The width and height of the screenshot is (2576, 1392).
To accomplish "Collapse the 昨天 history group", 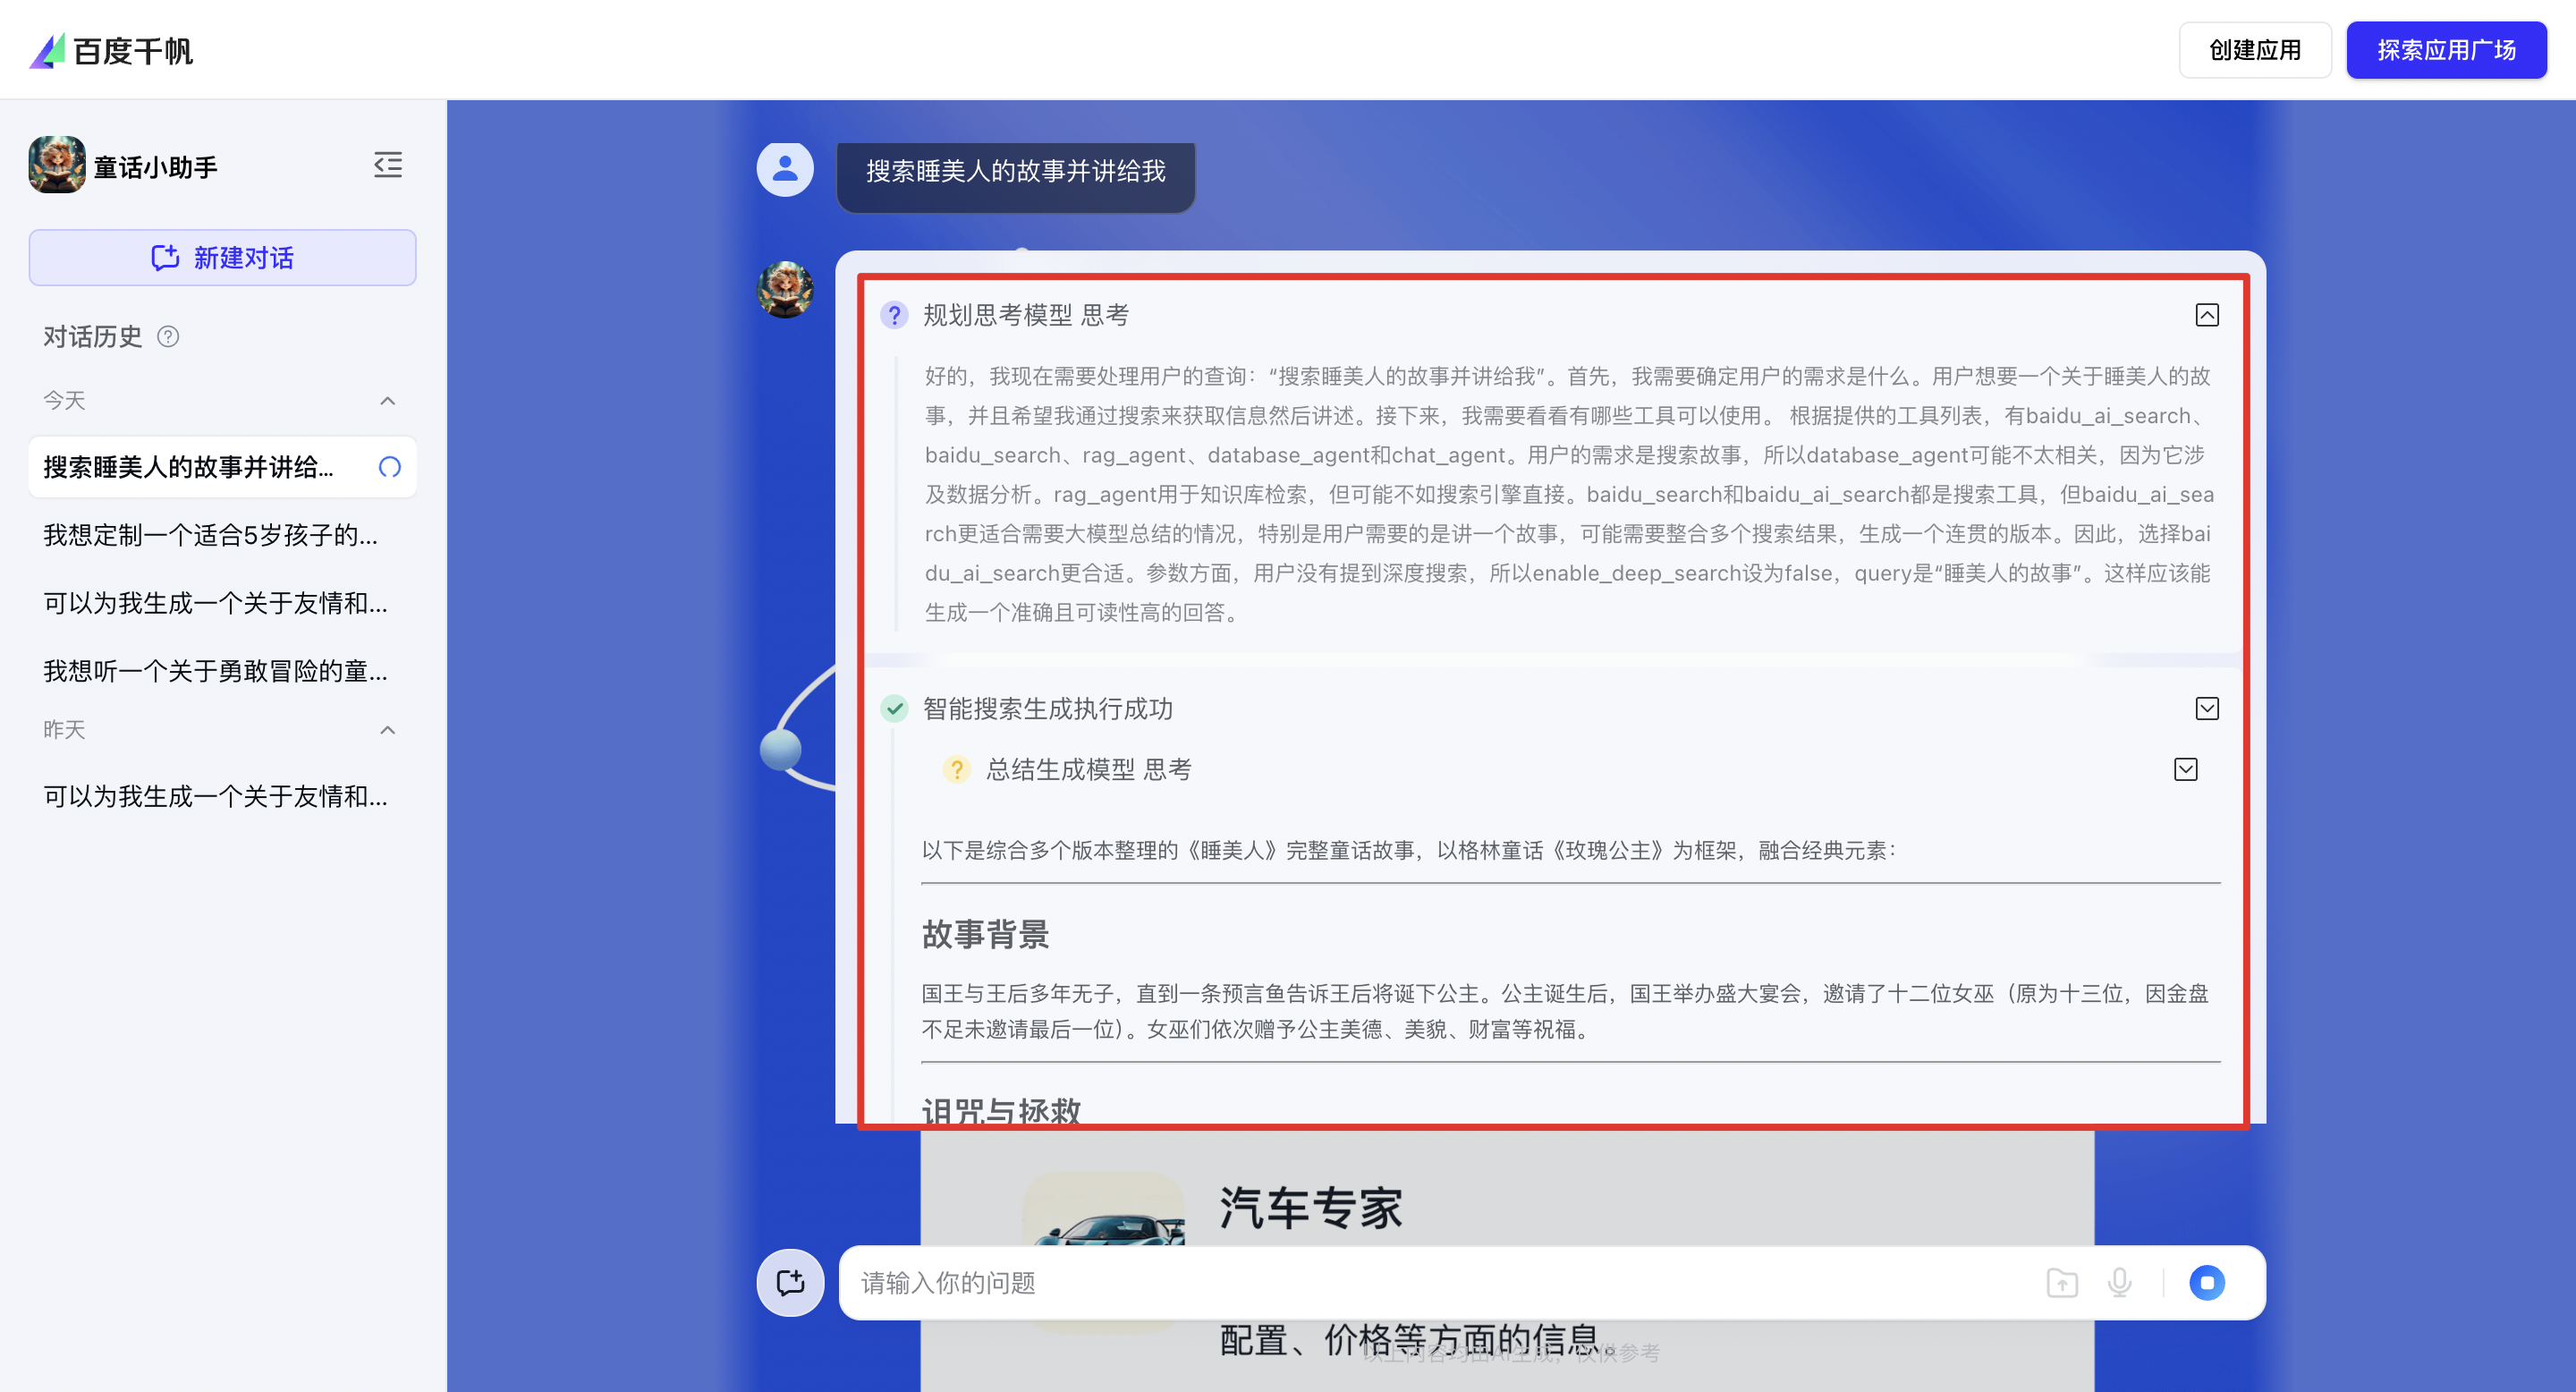I will pos(388,730).
